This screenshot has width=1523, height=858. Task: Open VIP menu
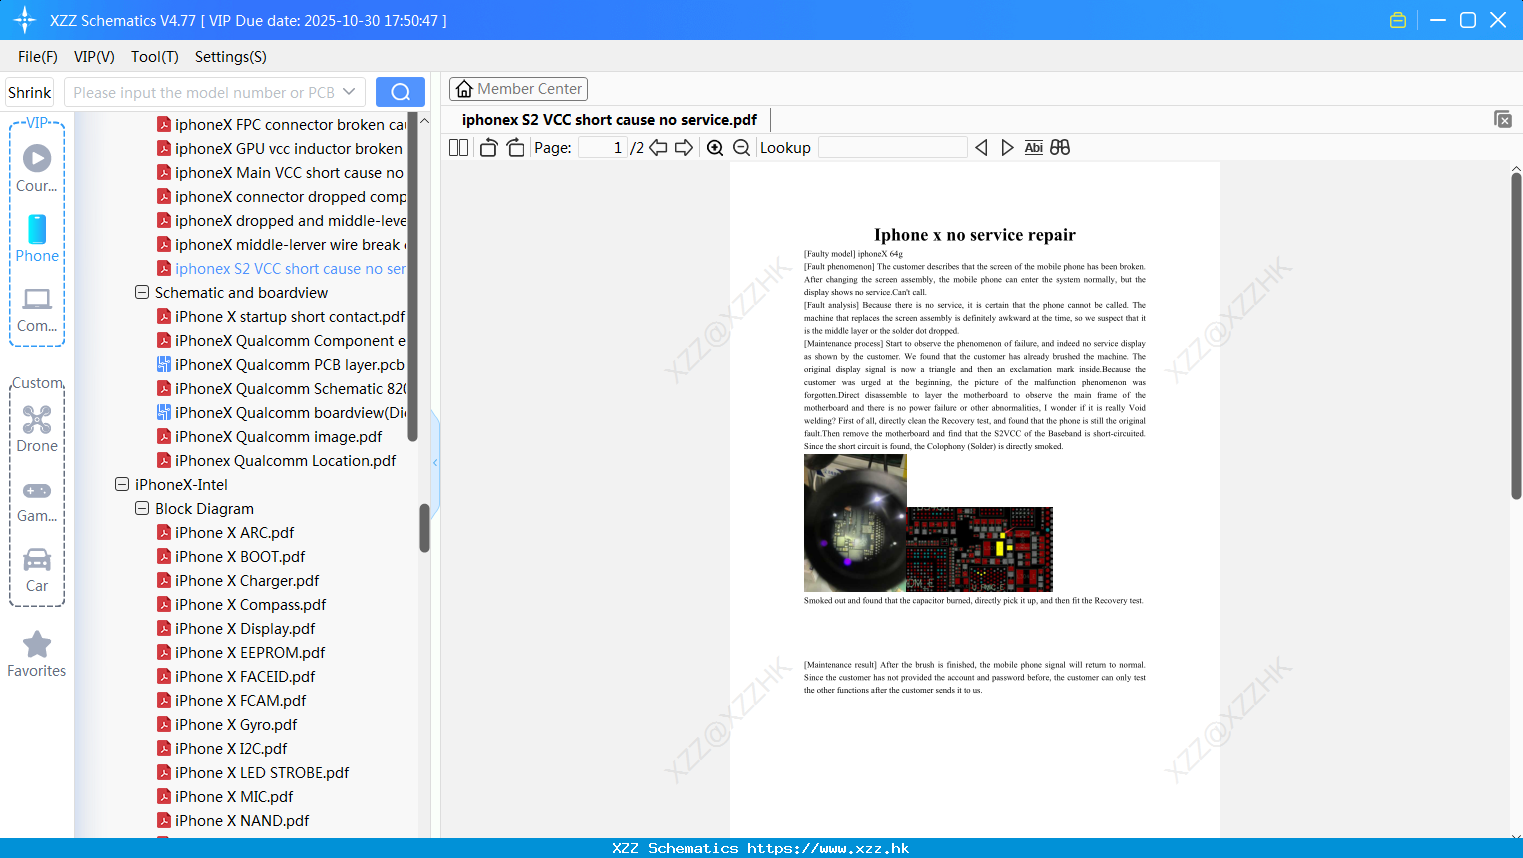point(94,57)
